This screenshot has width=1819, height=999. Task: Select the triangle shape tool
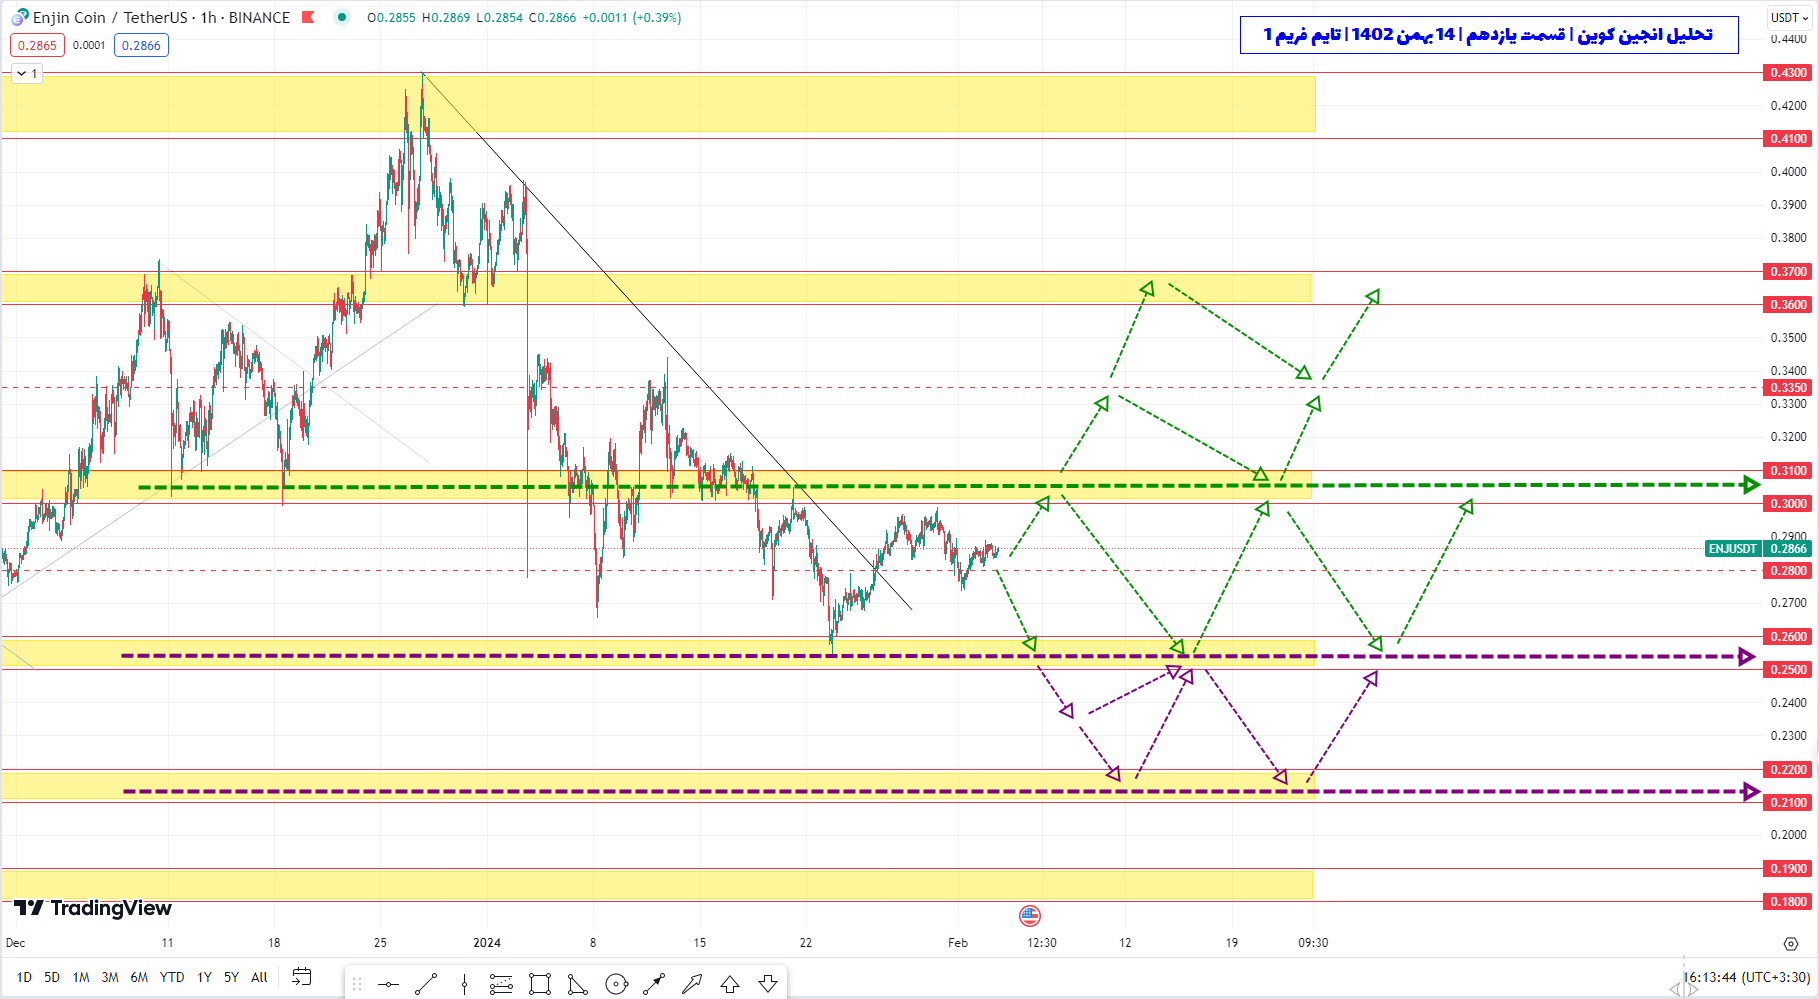pos(578,985)
